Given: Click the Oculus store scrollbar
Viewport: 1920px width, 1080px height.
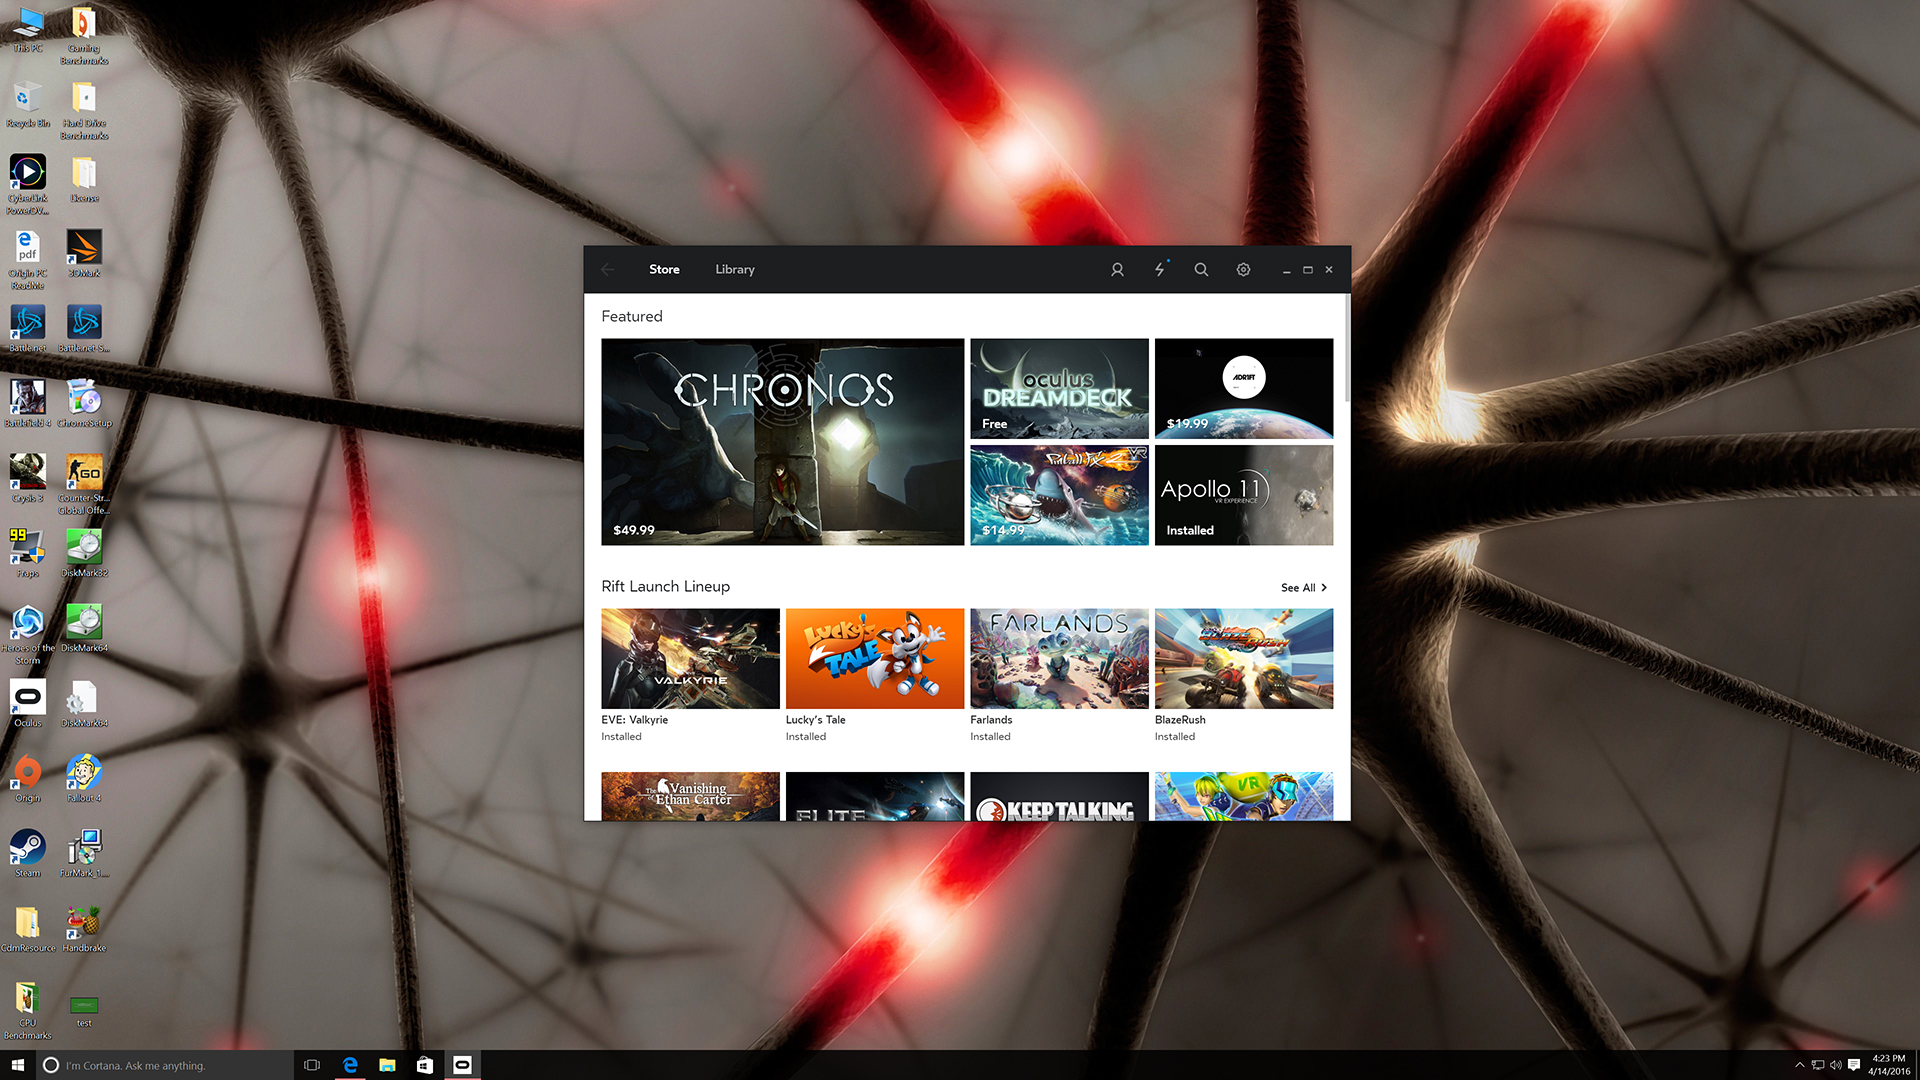Looking at the screenshot, I should point(1347,348).
